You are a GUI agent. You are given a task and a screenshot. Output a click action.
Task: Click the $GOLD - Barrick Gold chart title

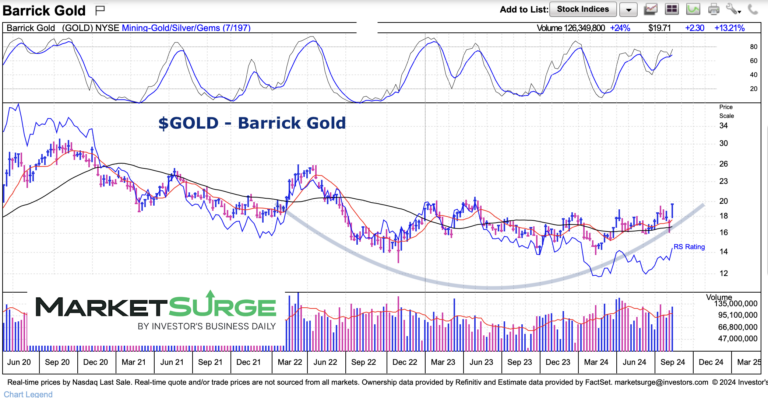point(252,122)
